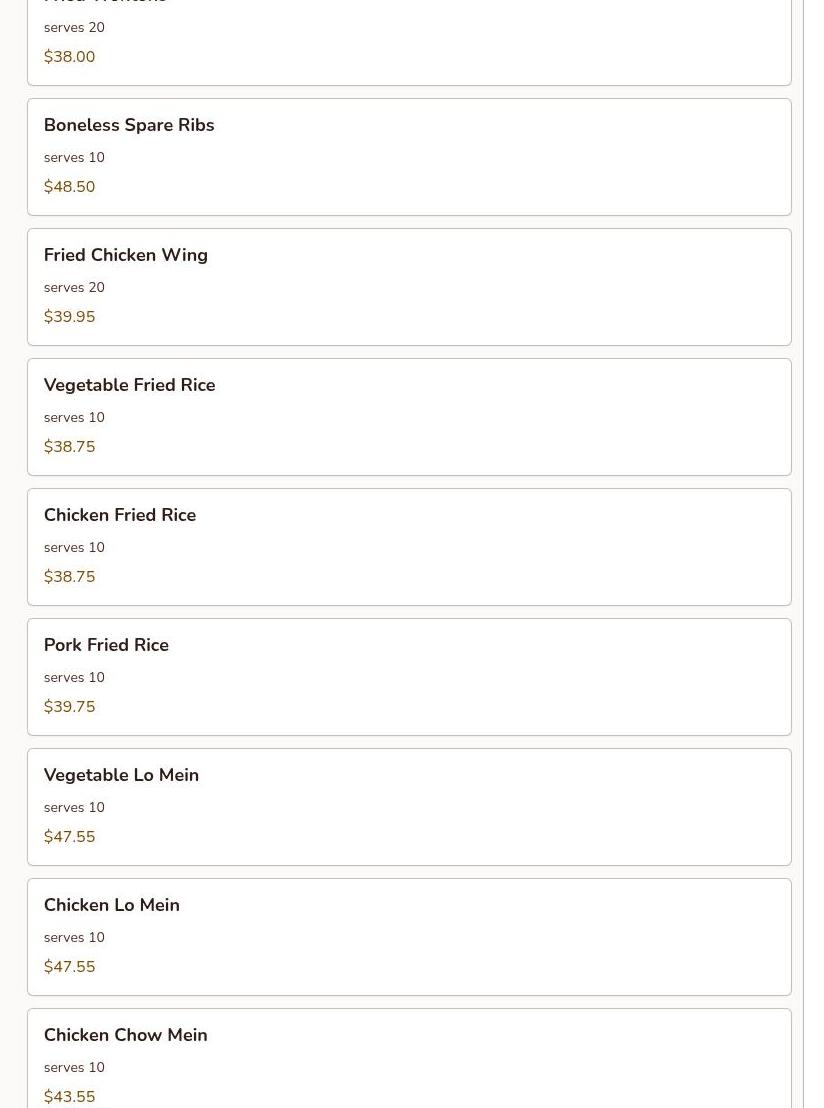The height and width of the screenshot is (1108, 824).
Task: Click "serves 10" under Chicken Lo Mein
Action: [74, 937]
